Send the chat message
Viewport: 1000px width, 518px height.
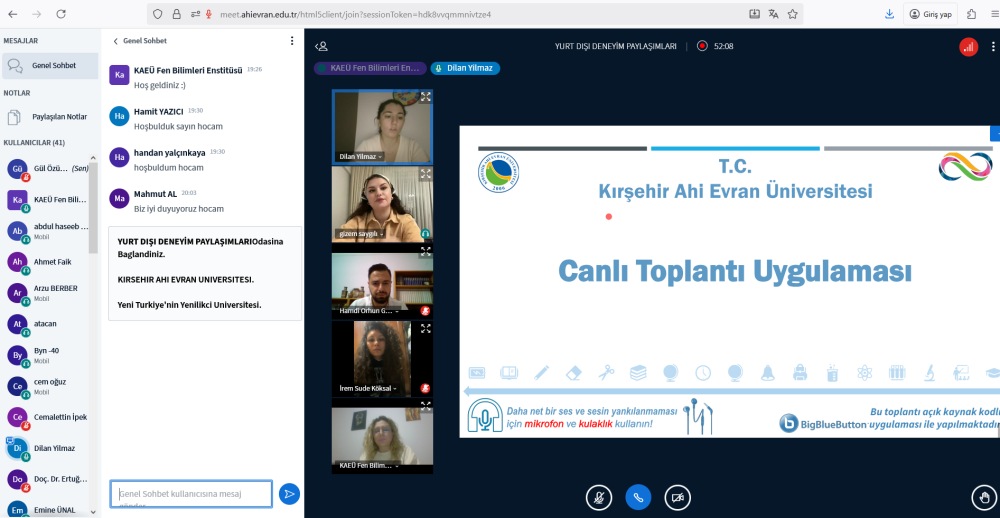point(289,494)
